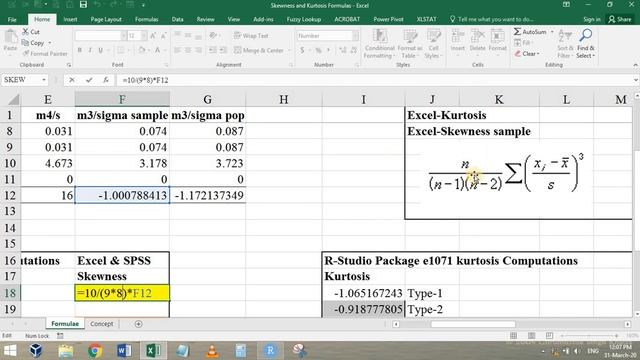Open VLC from the taskbar
640x360 pixels.
(x=212, y=351)
